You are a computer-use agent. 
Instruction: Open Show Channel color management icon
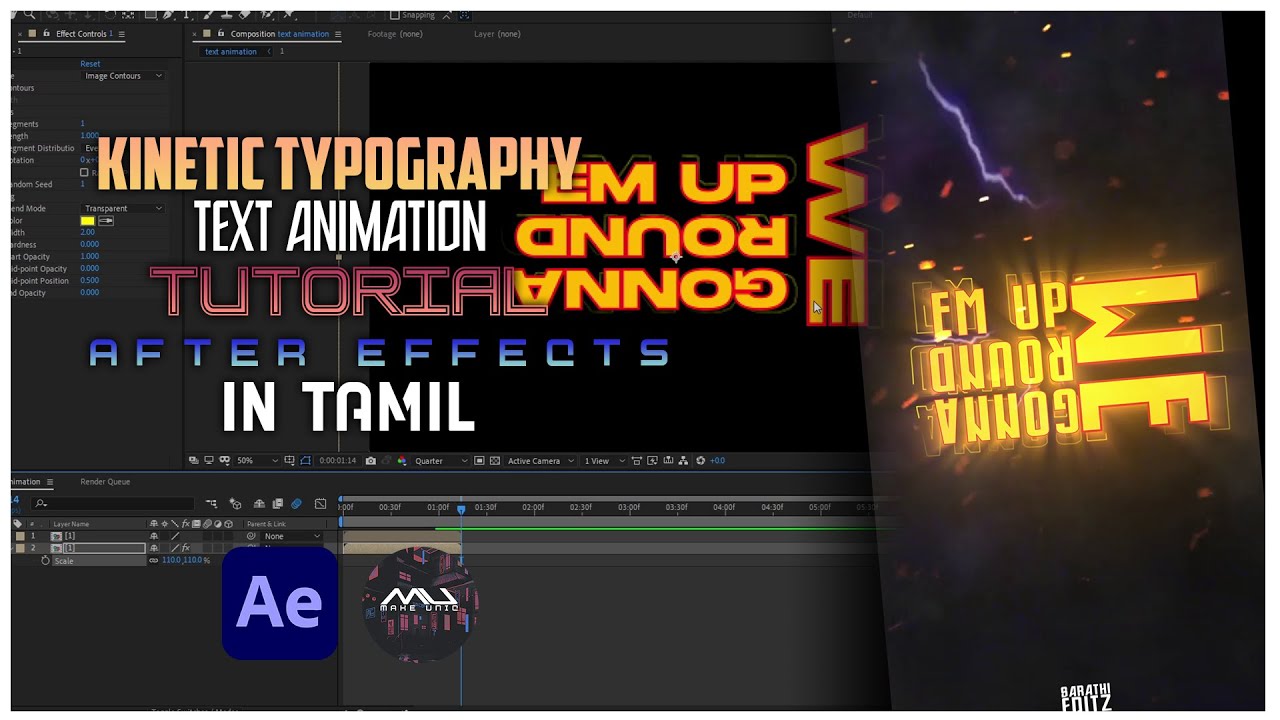(x=402, y=460)
